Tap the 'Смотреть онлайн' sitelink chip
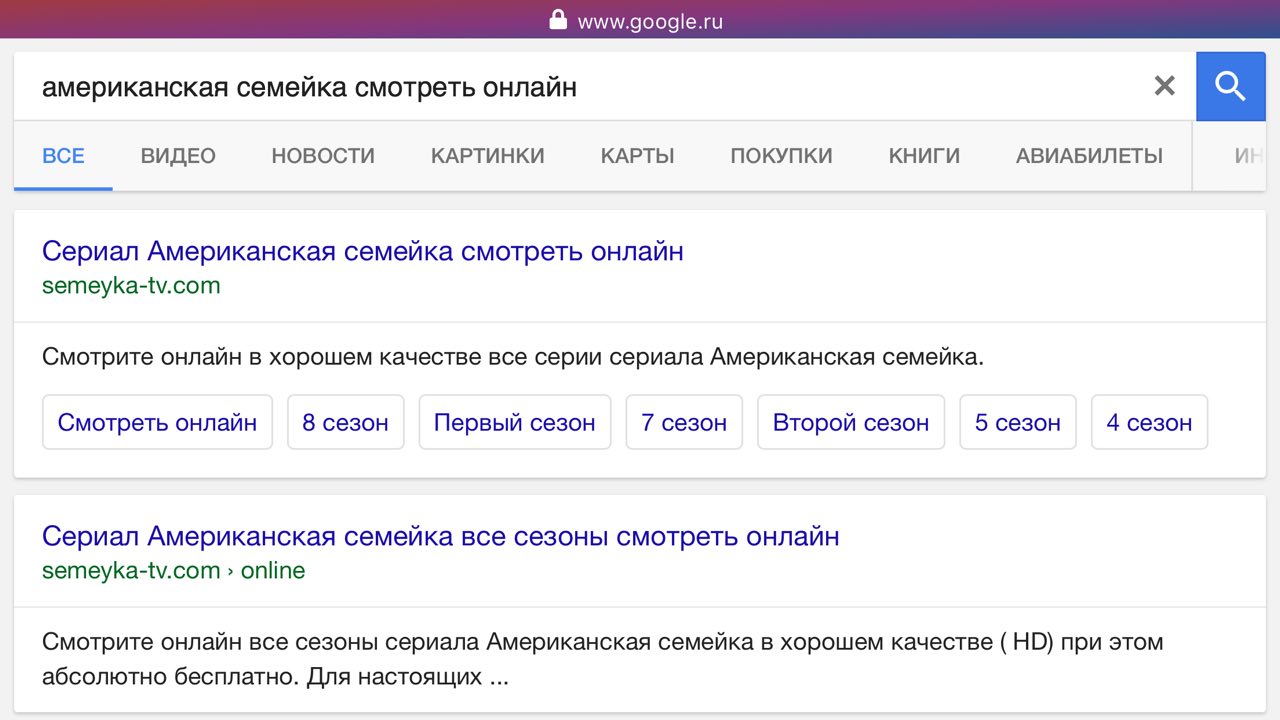 point(157,422)
